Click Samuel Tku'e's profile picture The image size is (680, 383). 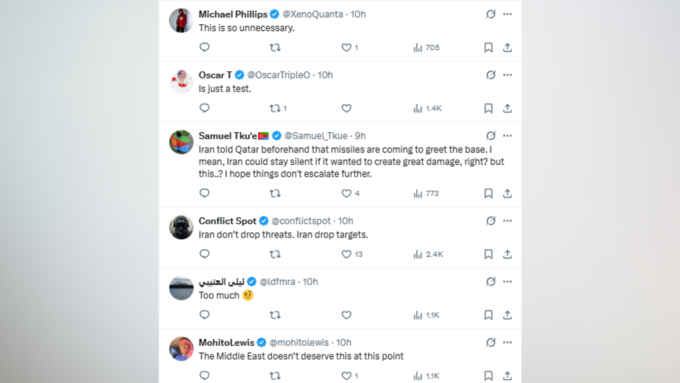(x=181, y=142)
